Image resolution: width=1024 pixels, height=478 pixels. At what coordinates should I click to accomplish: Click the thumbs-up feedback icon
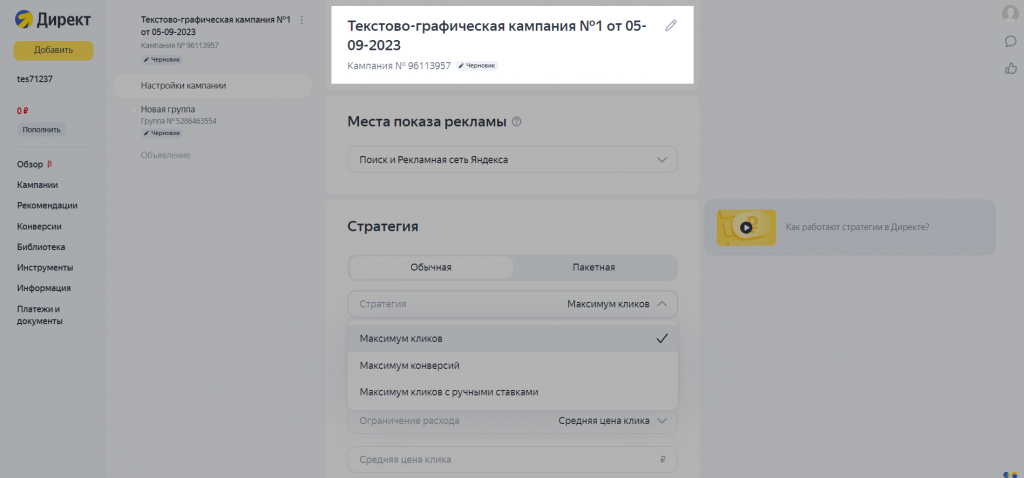coord(1010,68)
